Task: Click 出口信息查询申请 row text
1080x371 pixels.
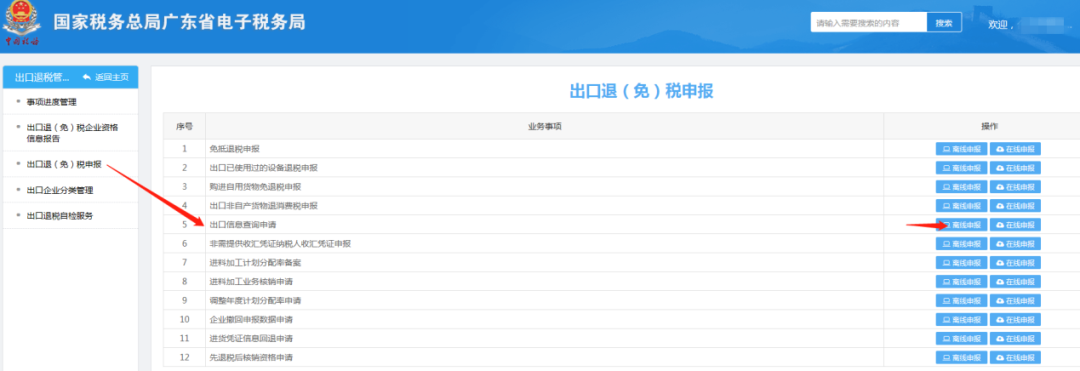Action: (x=243, y=224)
